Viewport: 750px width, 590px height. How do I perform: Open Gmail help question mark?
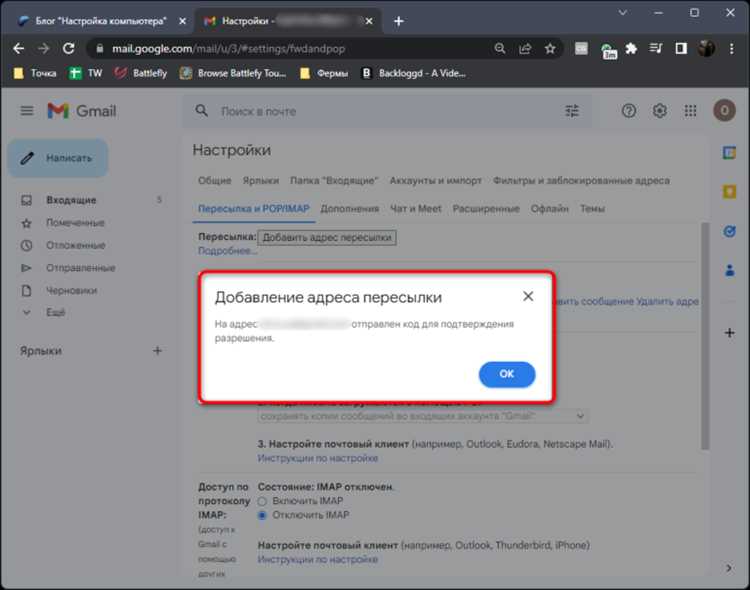[x=629, y=111]
